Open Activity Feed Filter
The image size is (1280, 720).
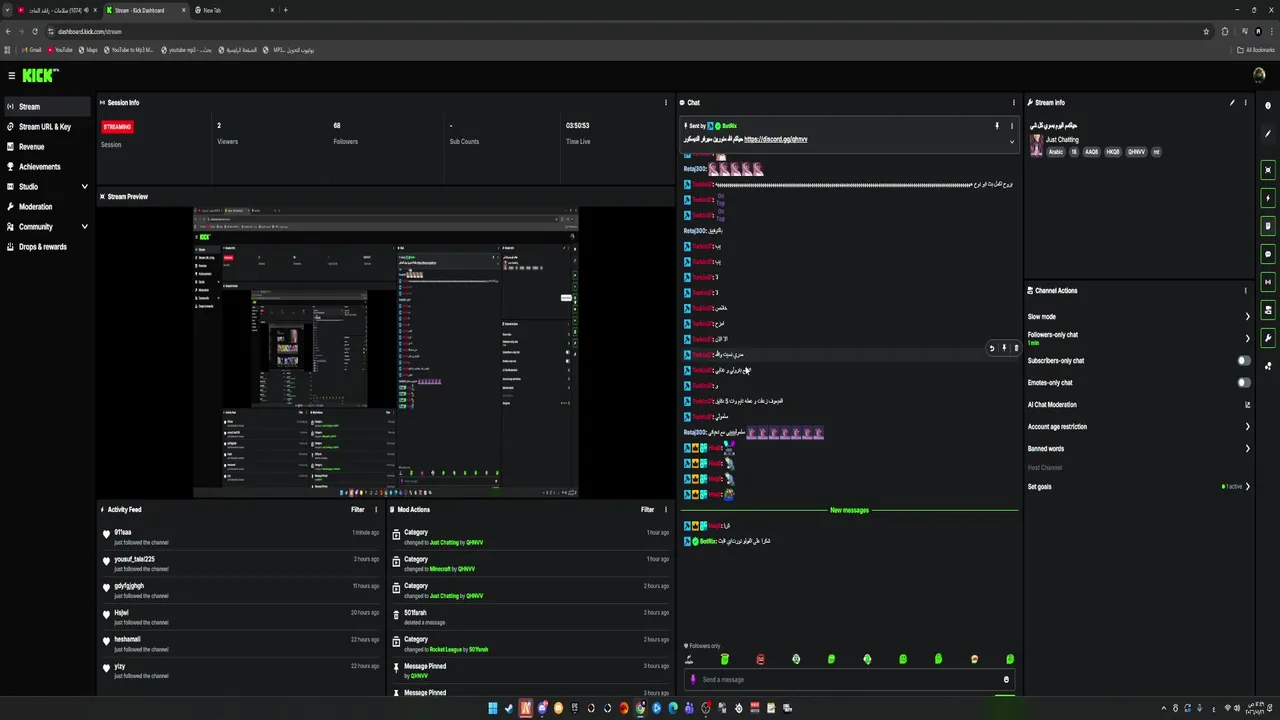click(x=358, y=509)
